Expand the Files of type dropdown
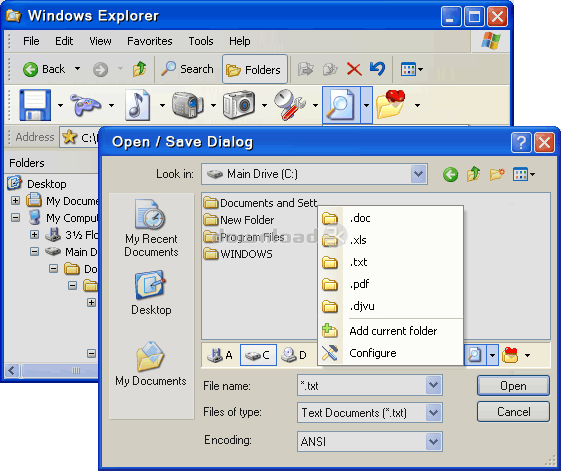The height and width of the screenshot is (471, 561). click(x=434, y=413)
